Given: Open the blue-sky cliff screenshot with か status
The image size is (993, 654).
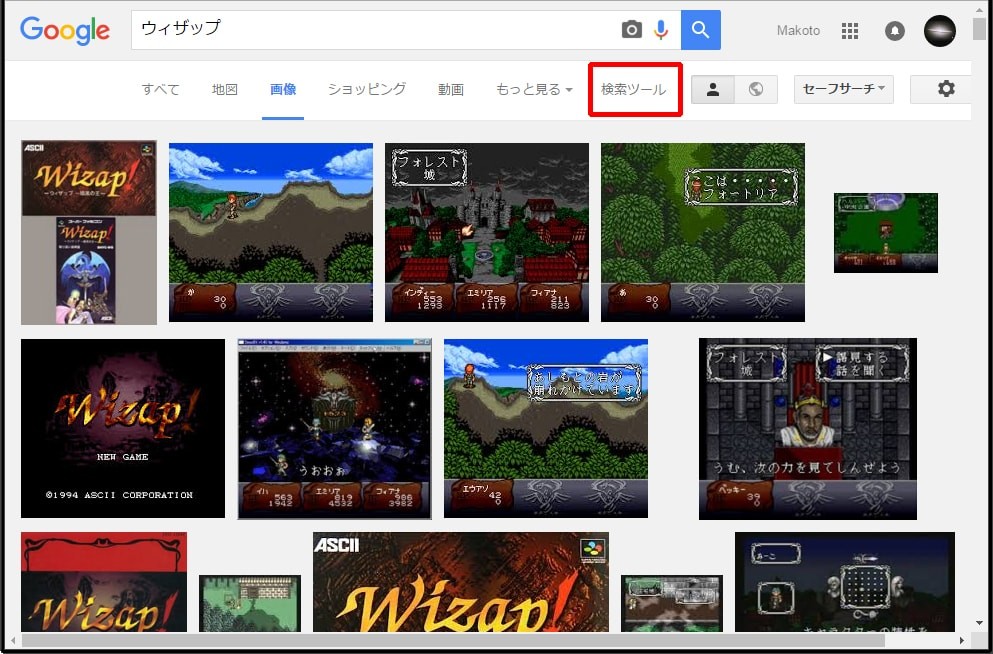Looking at the screenshot, I should point(270,232).
